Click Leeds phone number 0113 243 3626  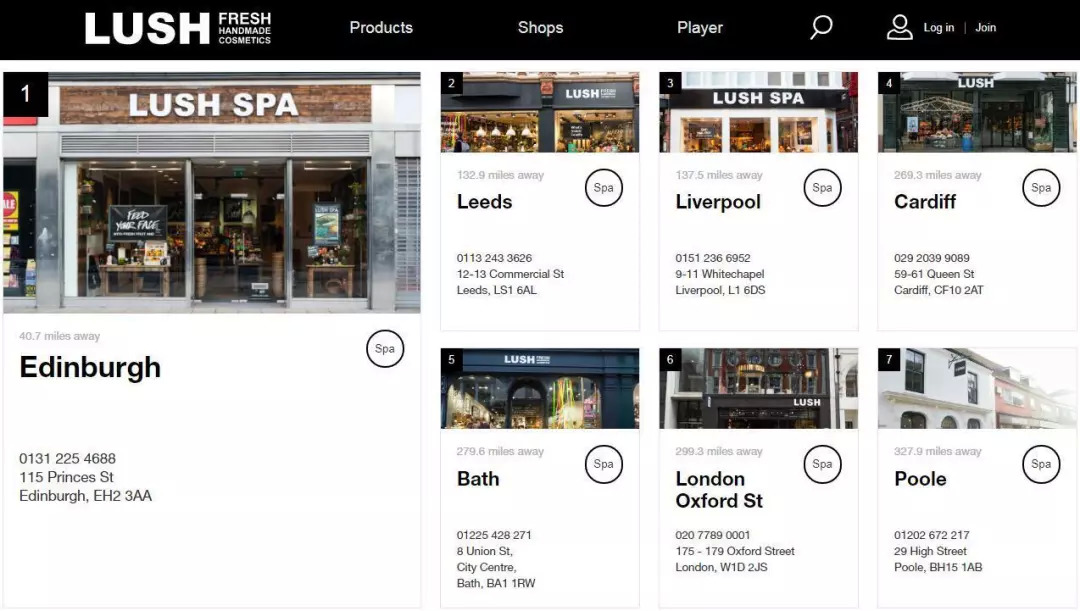click(x=495, y=258)
